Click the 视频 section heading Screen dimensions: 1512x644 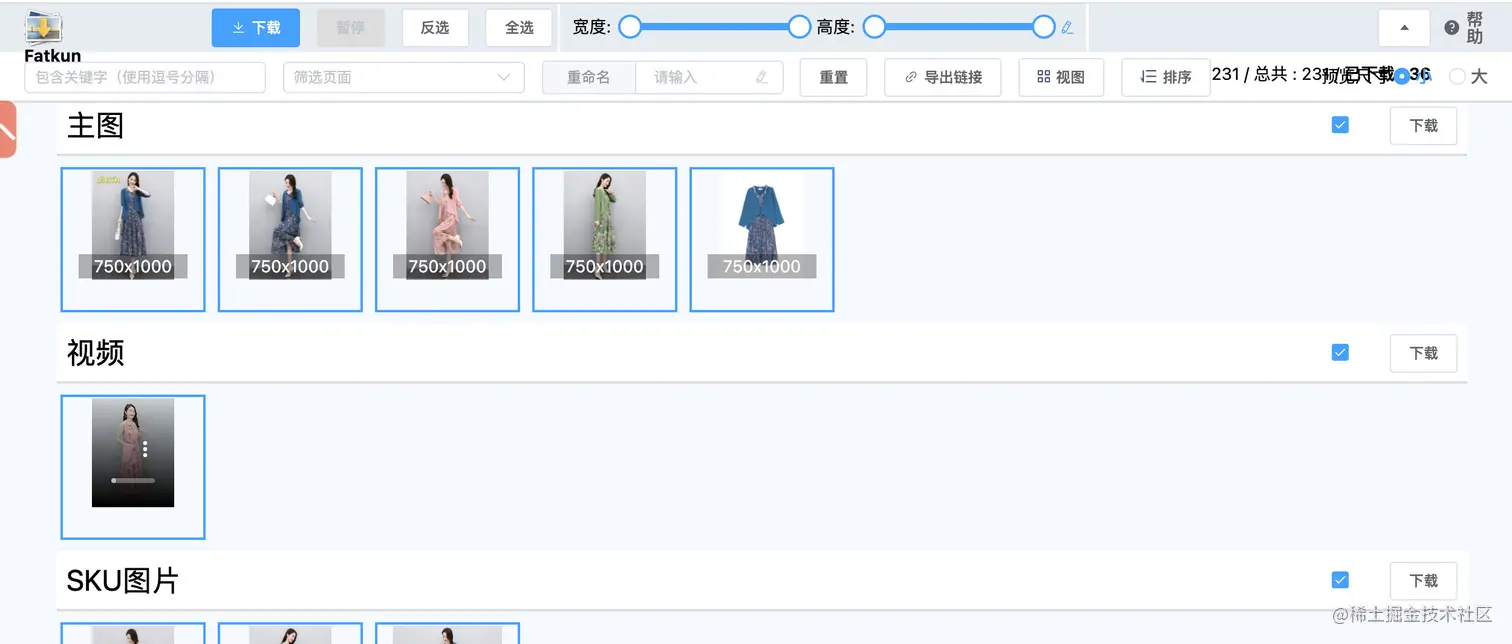pyautogui.click(x=95, y=353)
